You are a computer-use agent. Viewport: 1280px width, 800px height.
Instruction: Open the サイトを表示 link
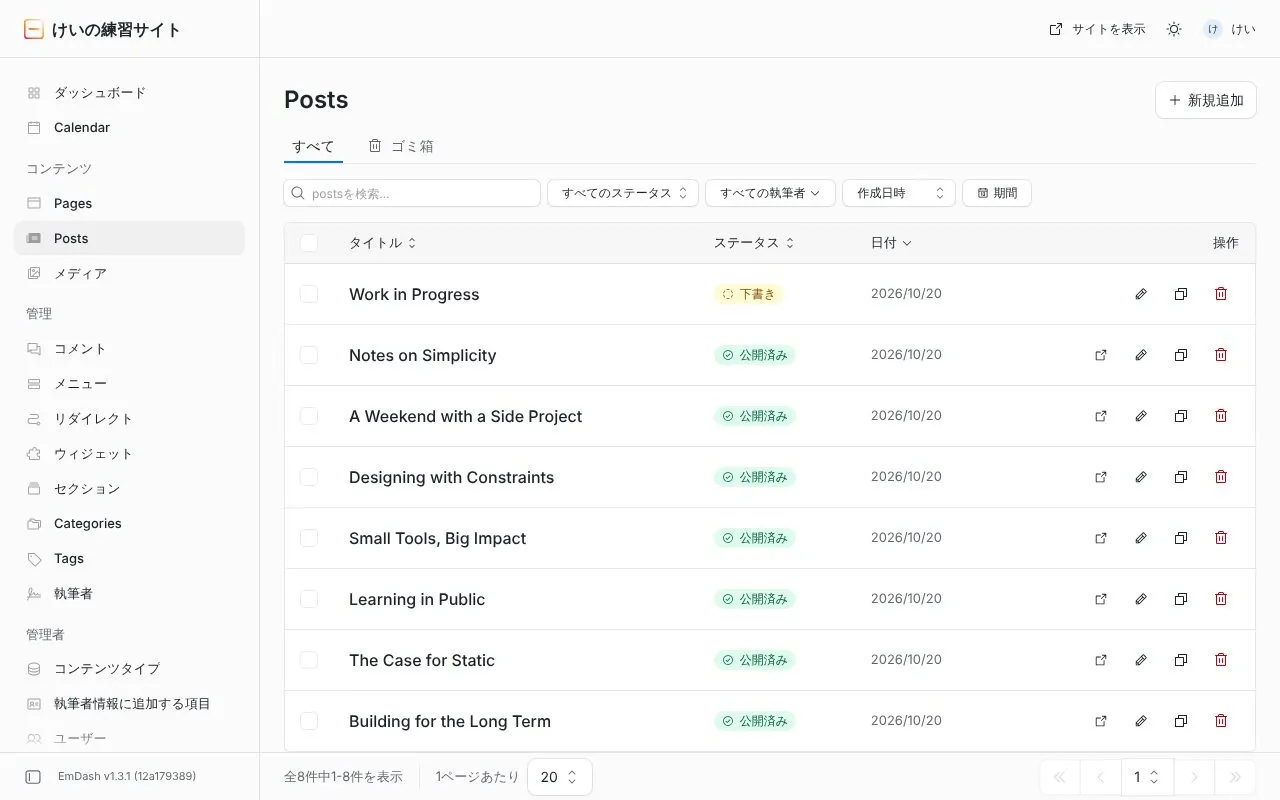(x=1097, y=29)
